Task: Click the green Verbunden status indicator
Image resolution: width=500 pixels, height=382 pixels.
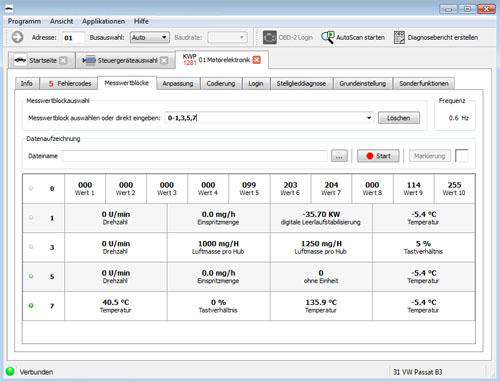Action: point(10,371)
